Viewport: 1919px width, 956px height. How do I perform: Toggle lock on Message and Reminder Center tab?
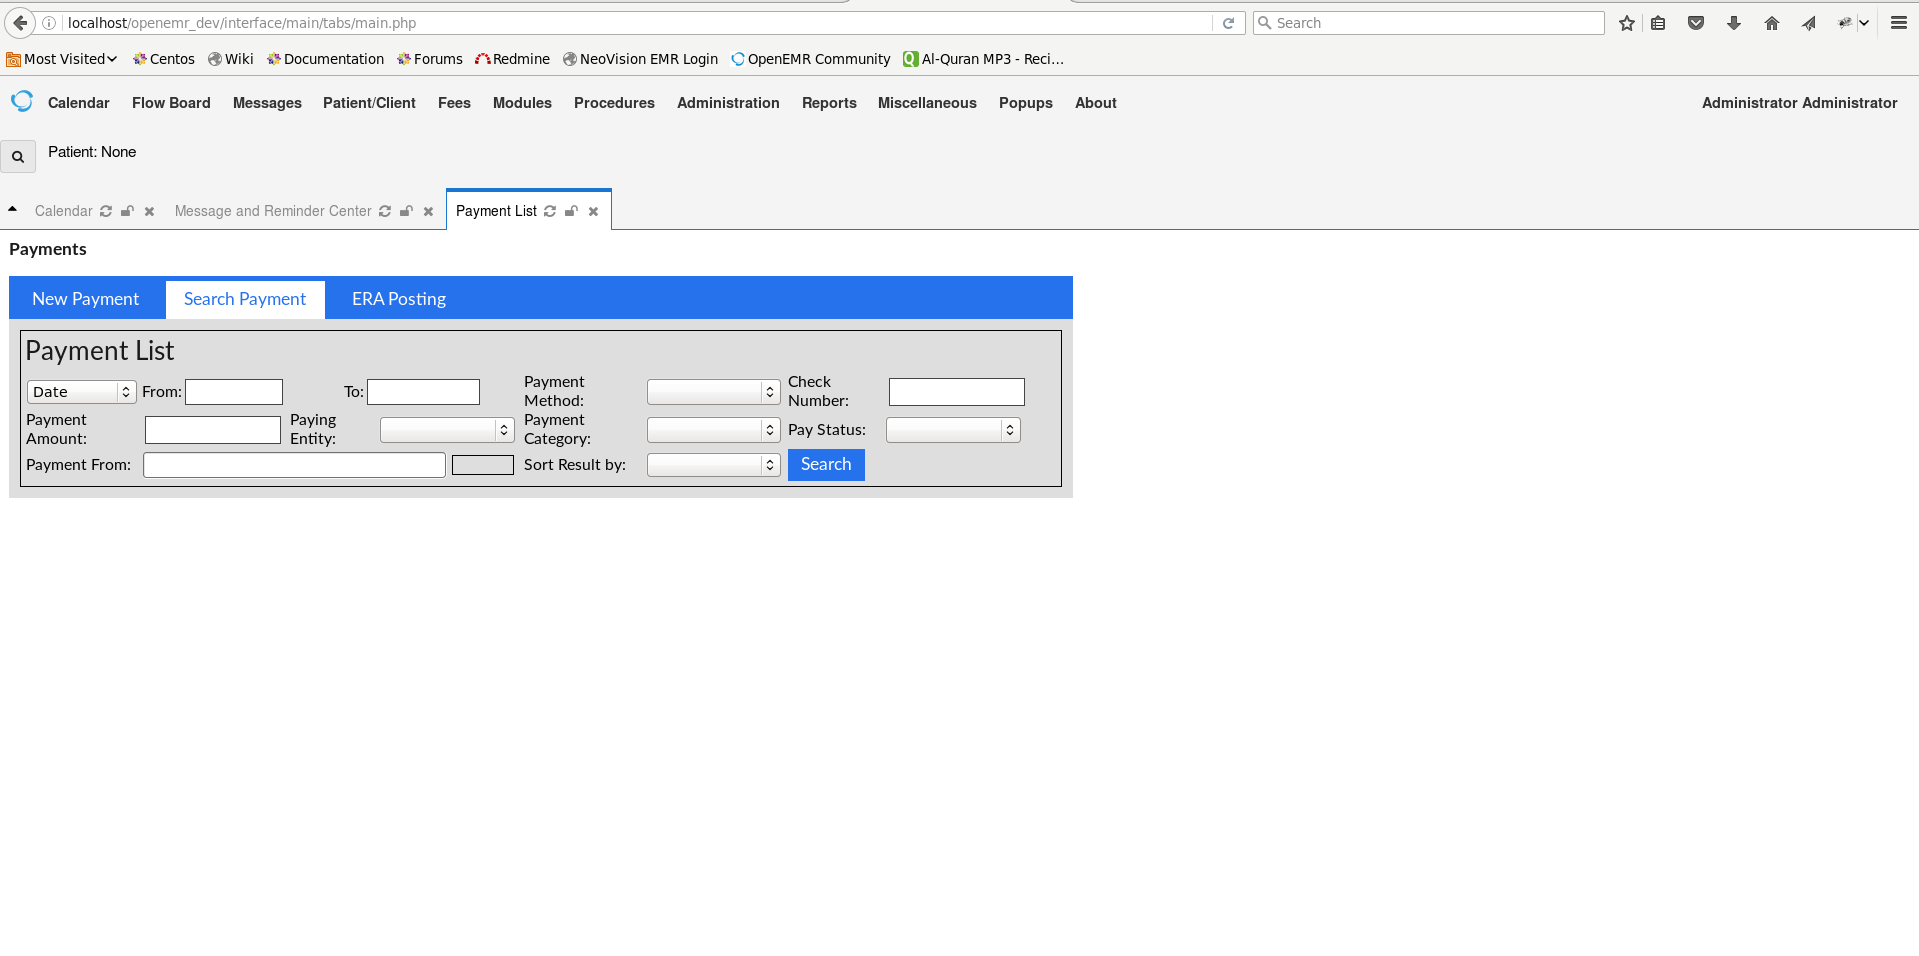pos(406,211)
